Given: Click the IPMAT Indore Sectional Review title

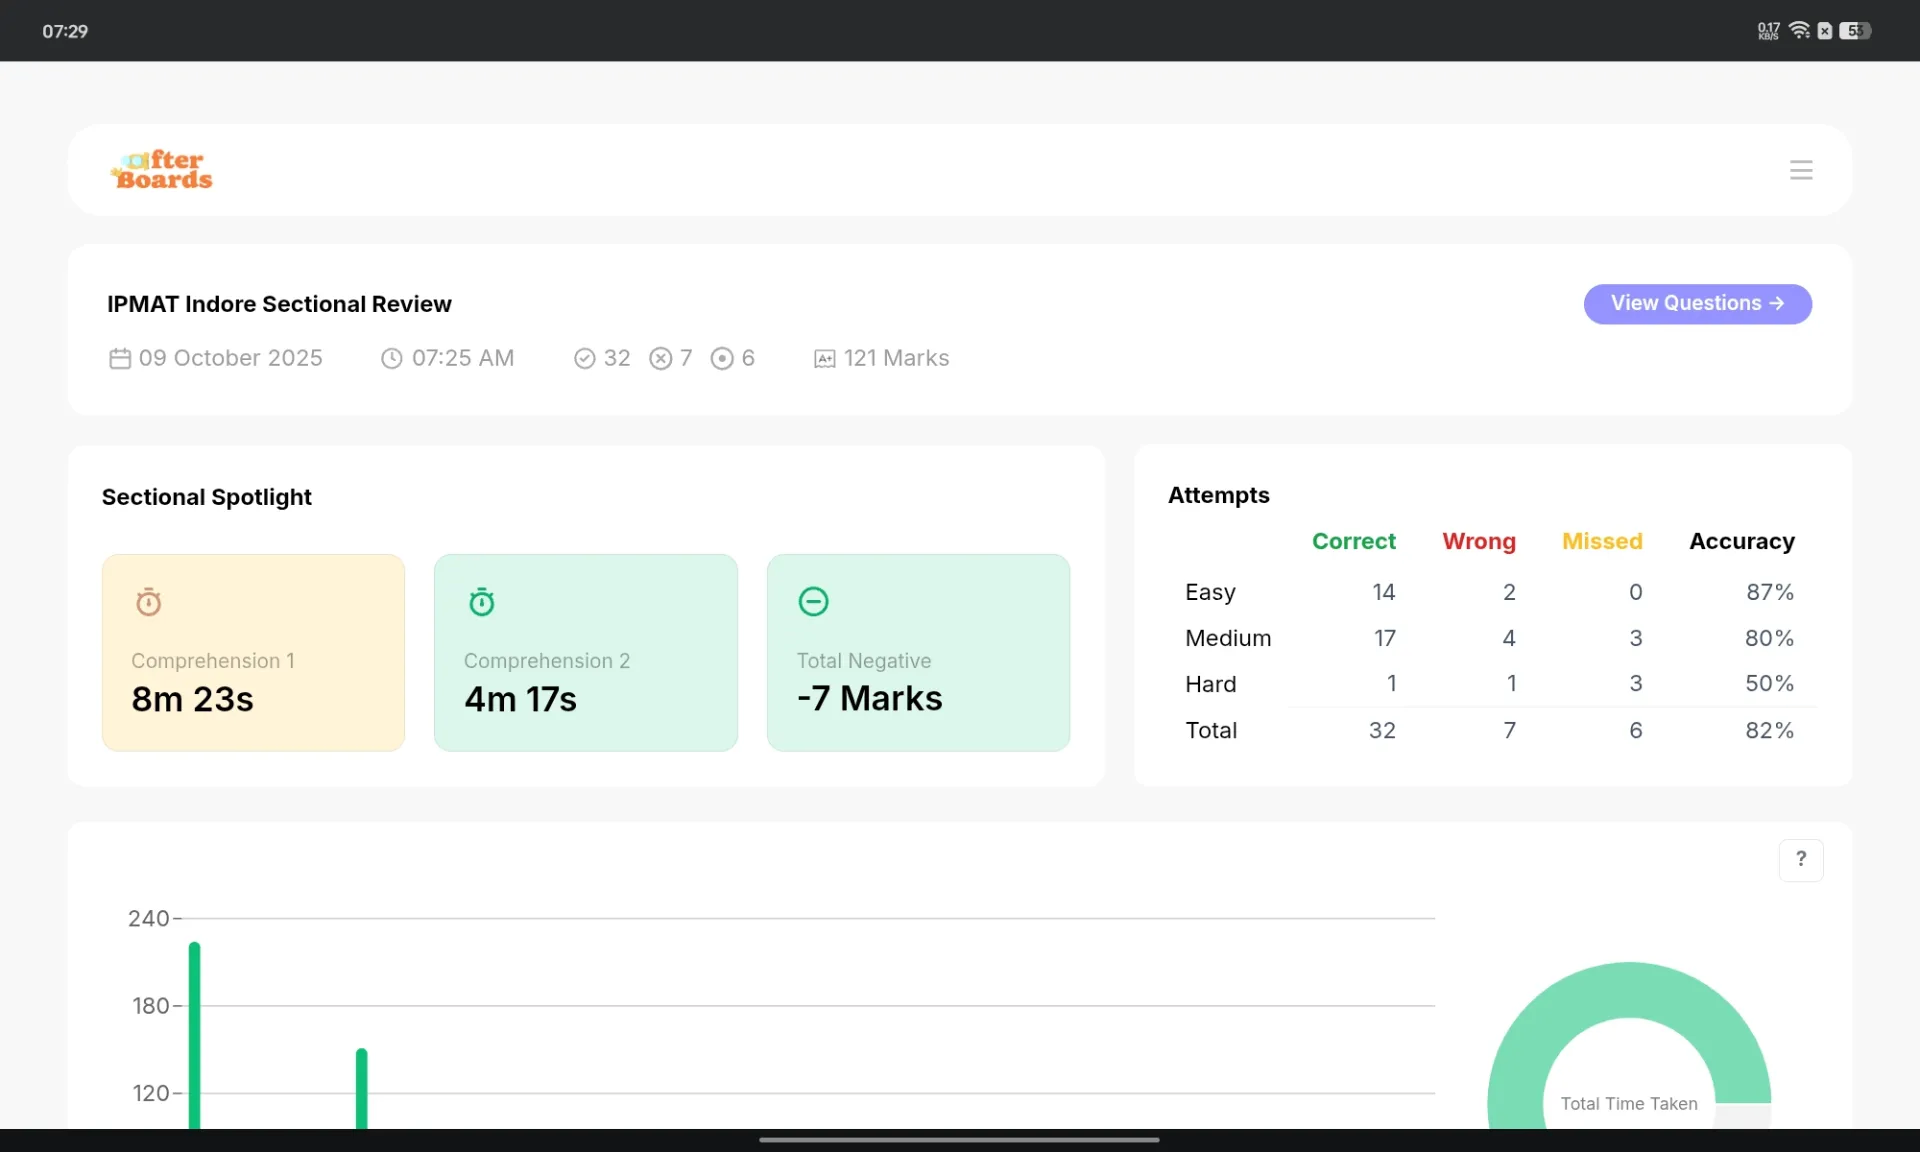Looking at the screenshot, I should [279, 304].
